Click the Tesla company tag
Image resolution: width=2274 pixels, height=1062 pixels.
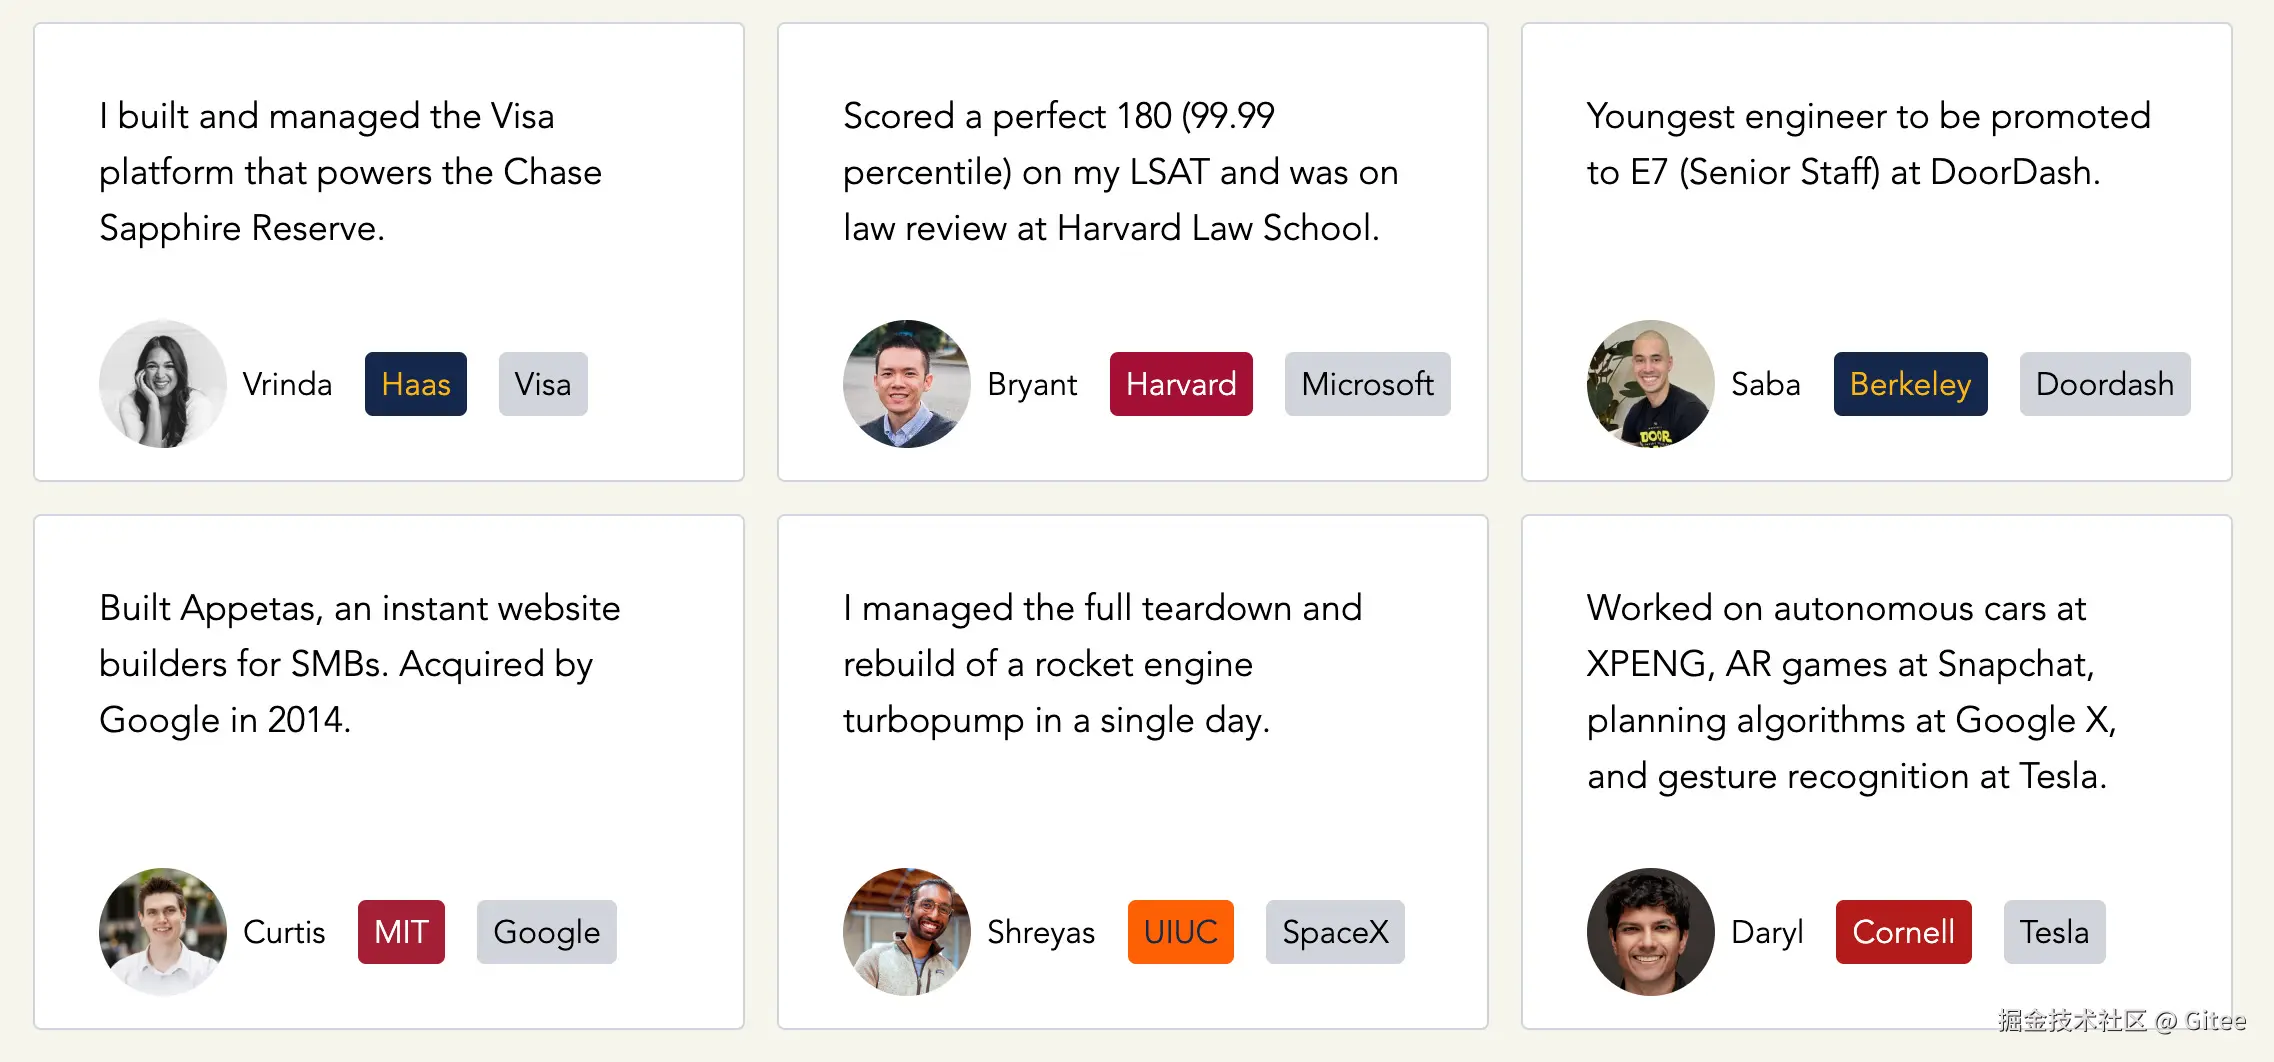click(x=2054, y=932)
